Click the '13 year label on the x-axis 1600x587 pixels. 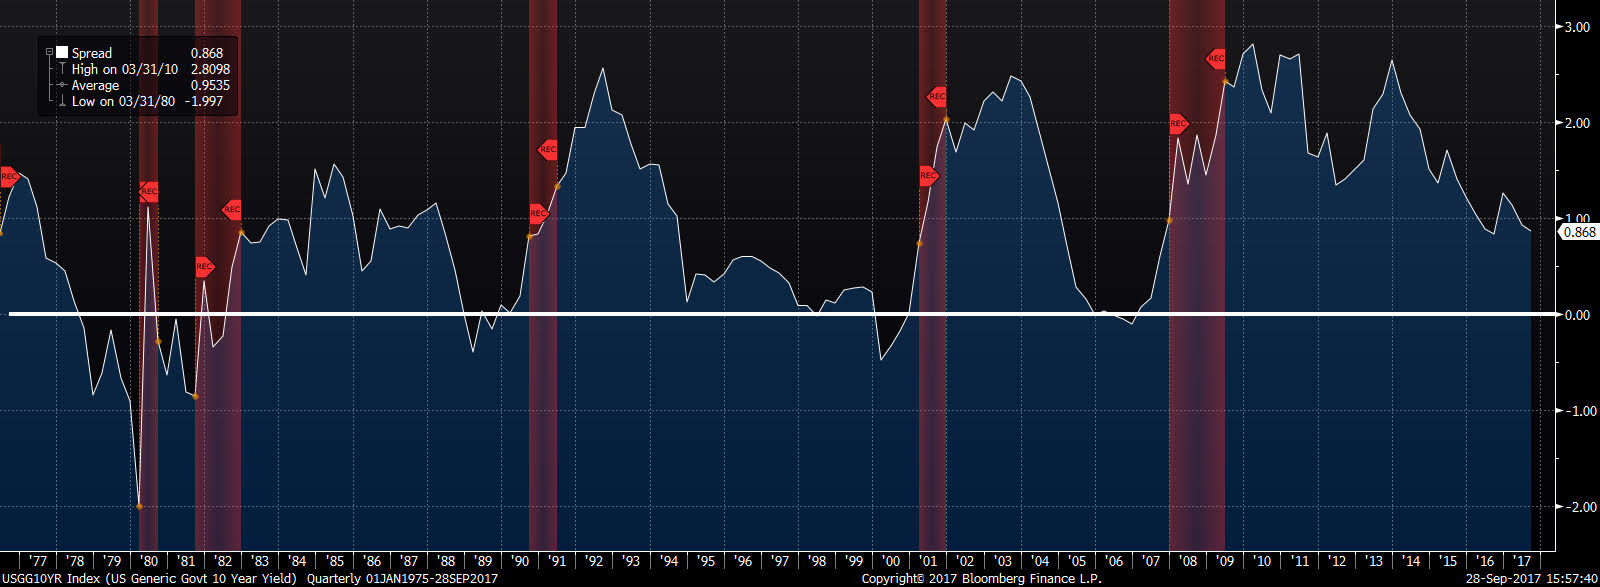tap(1374, 561)
